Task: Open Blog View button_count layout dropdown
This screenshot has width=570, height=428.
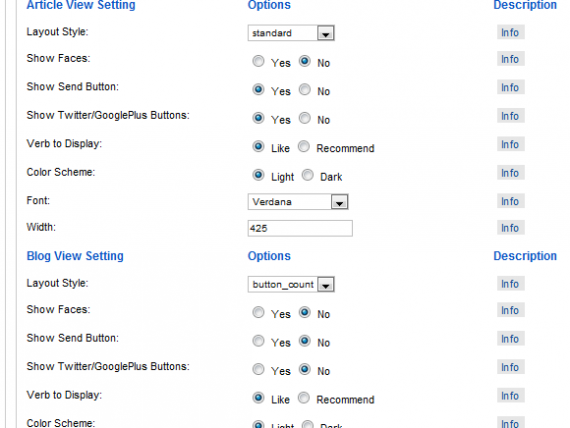Action: (291, 284)
